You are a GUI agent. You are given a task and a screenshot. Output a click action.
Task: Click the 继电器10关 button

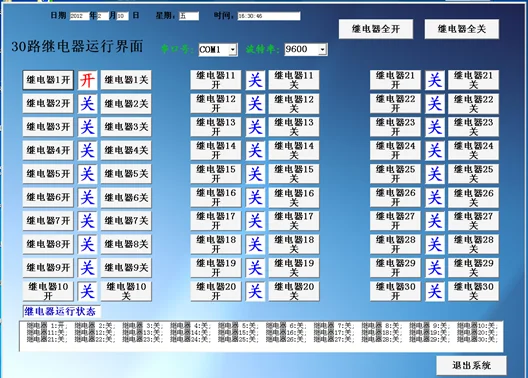coord(126,291)
